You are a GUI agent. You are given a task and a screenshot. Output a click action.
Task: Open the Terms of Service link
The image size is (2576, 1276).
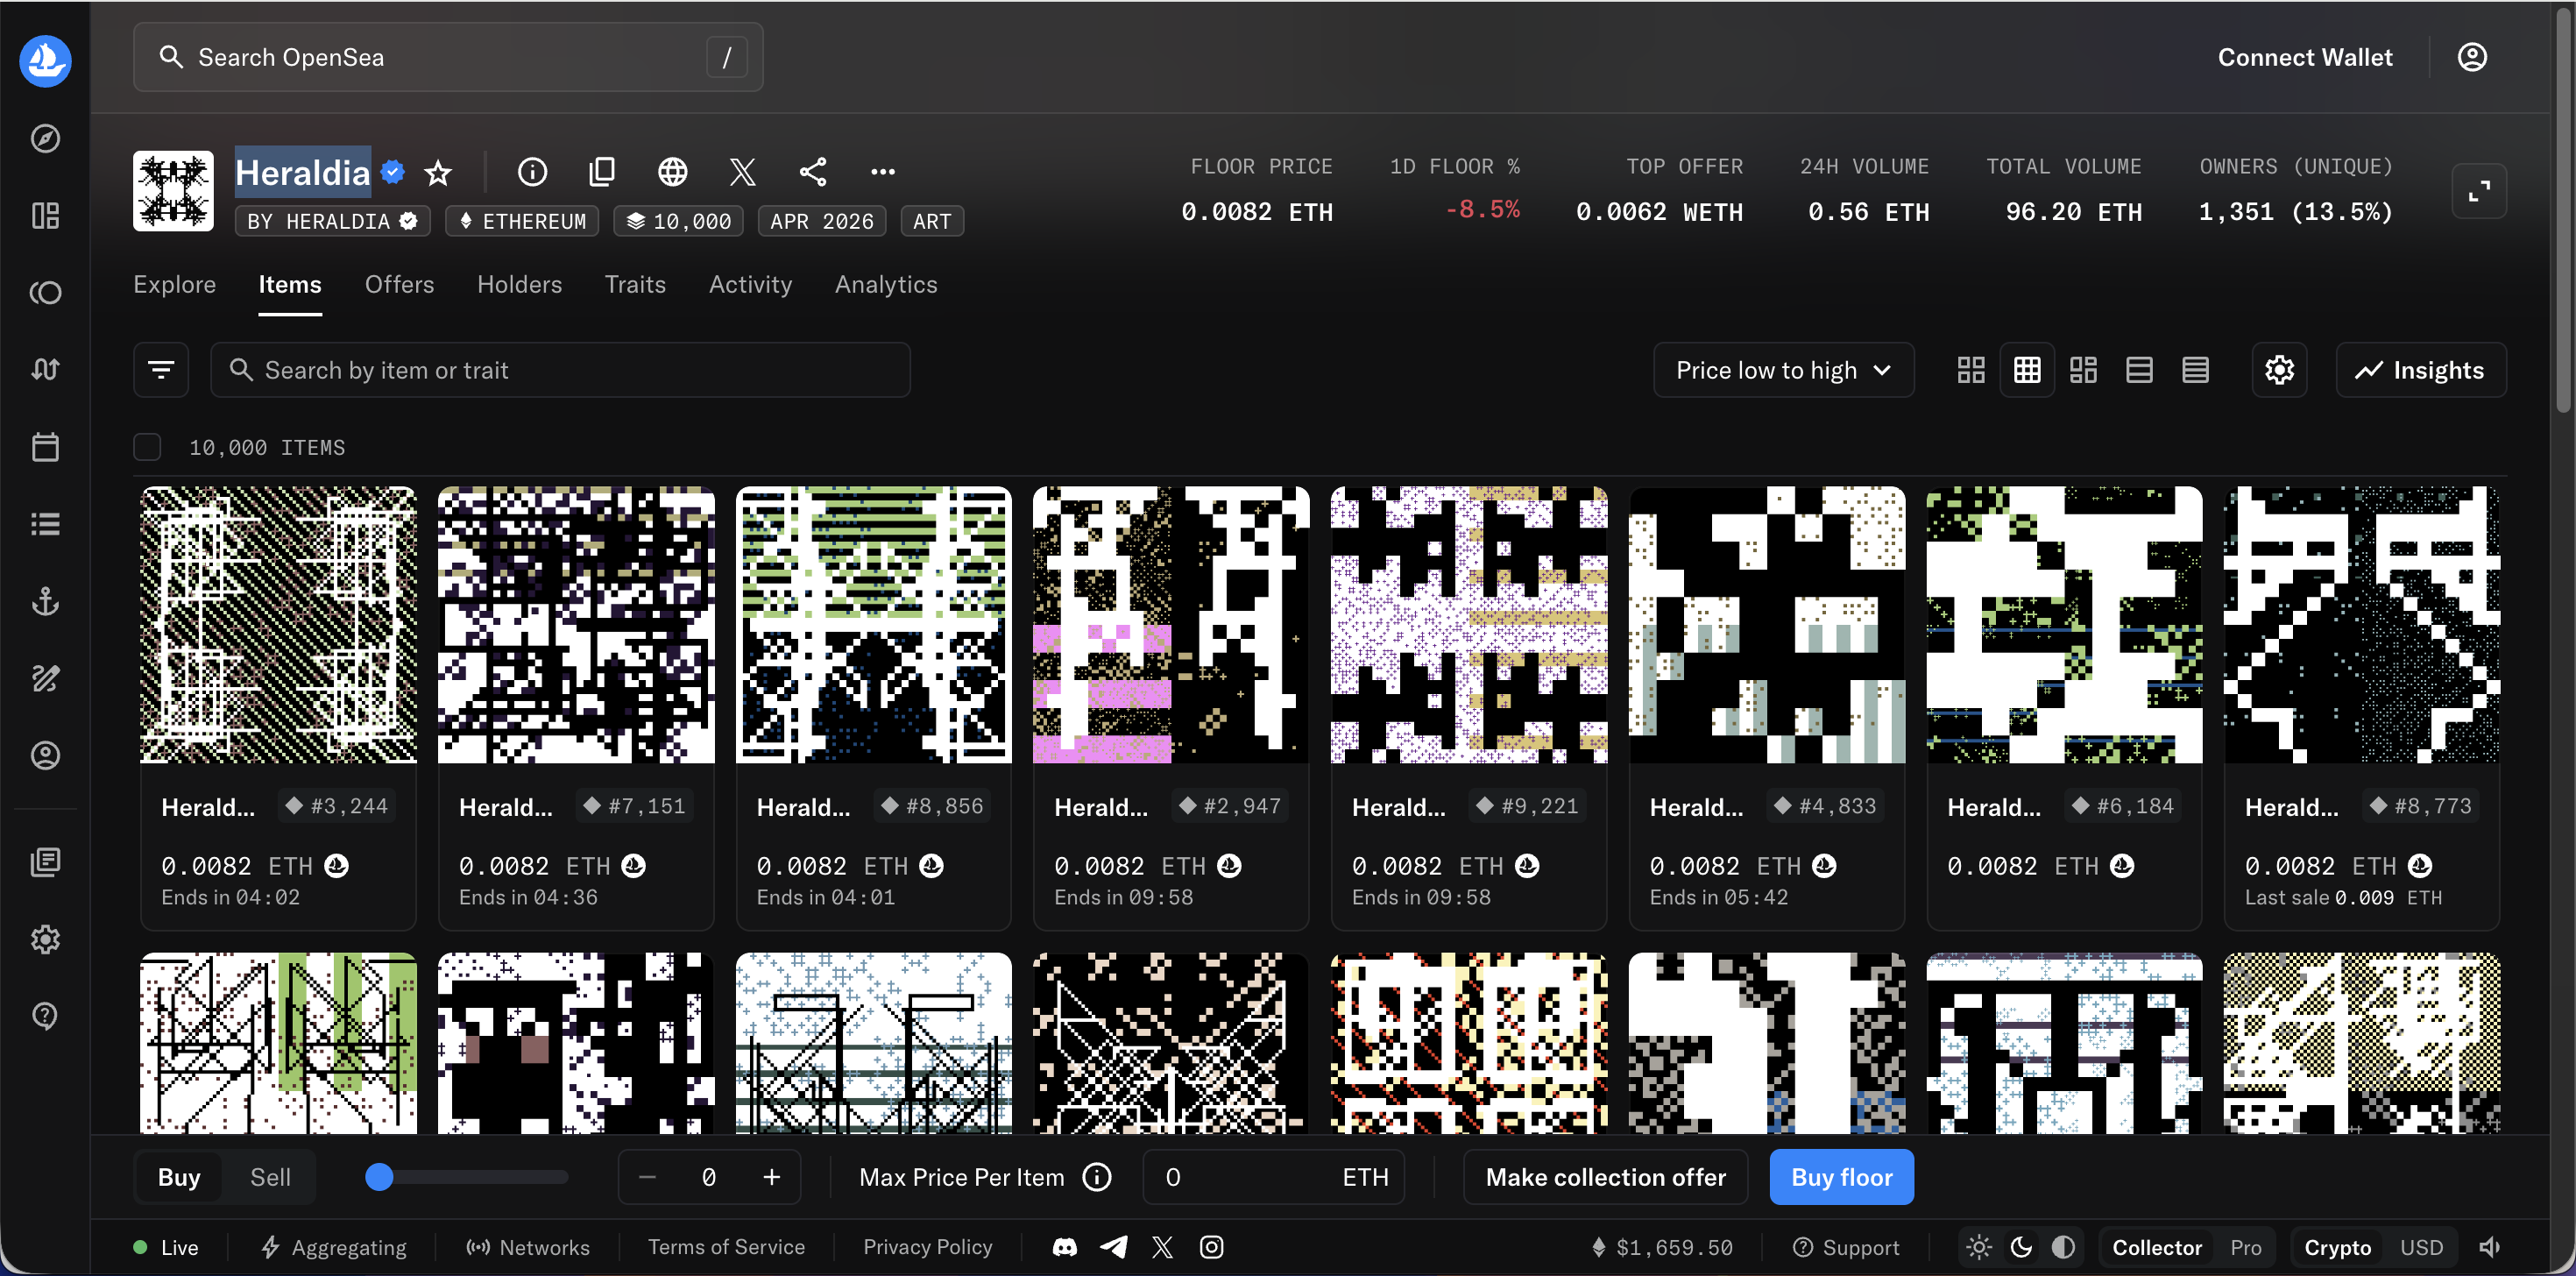[x=726, y=1247]
